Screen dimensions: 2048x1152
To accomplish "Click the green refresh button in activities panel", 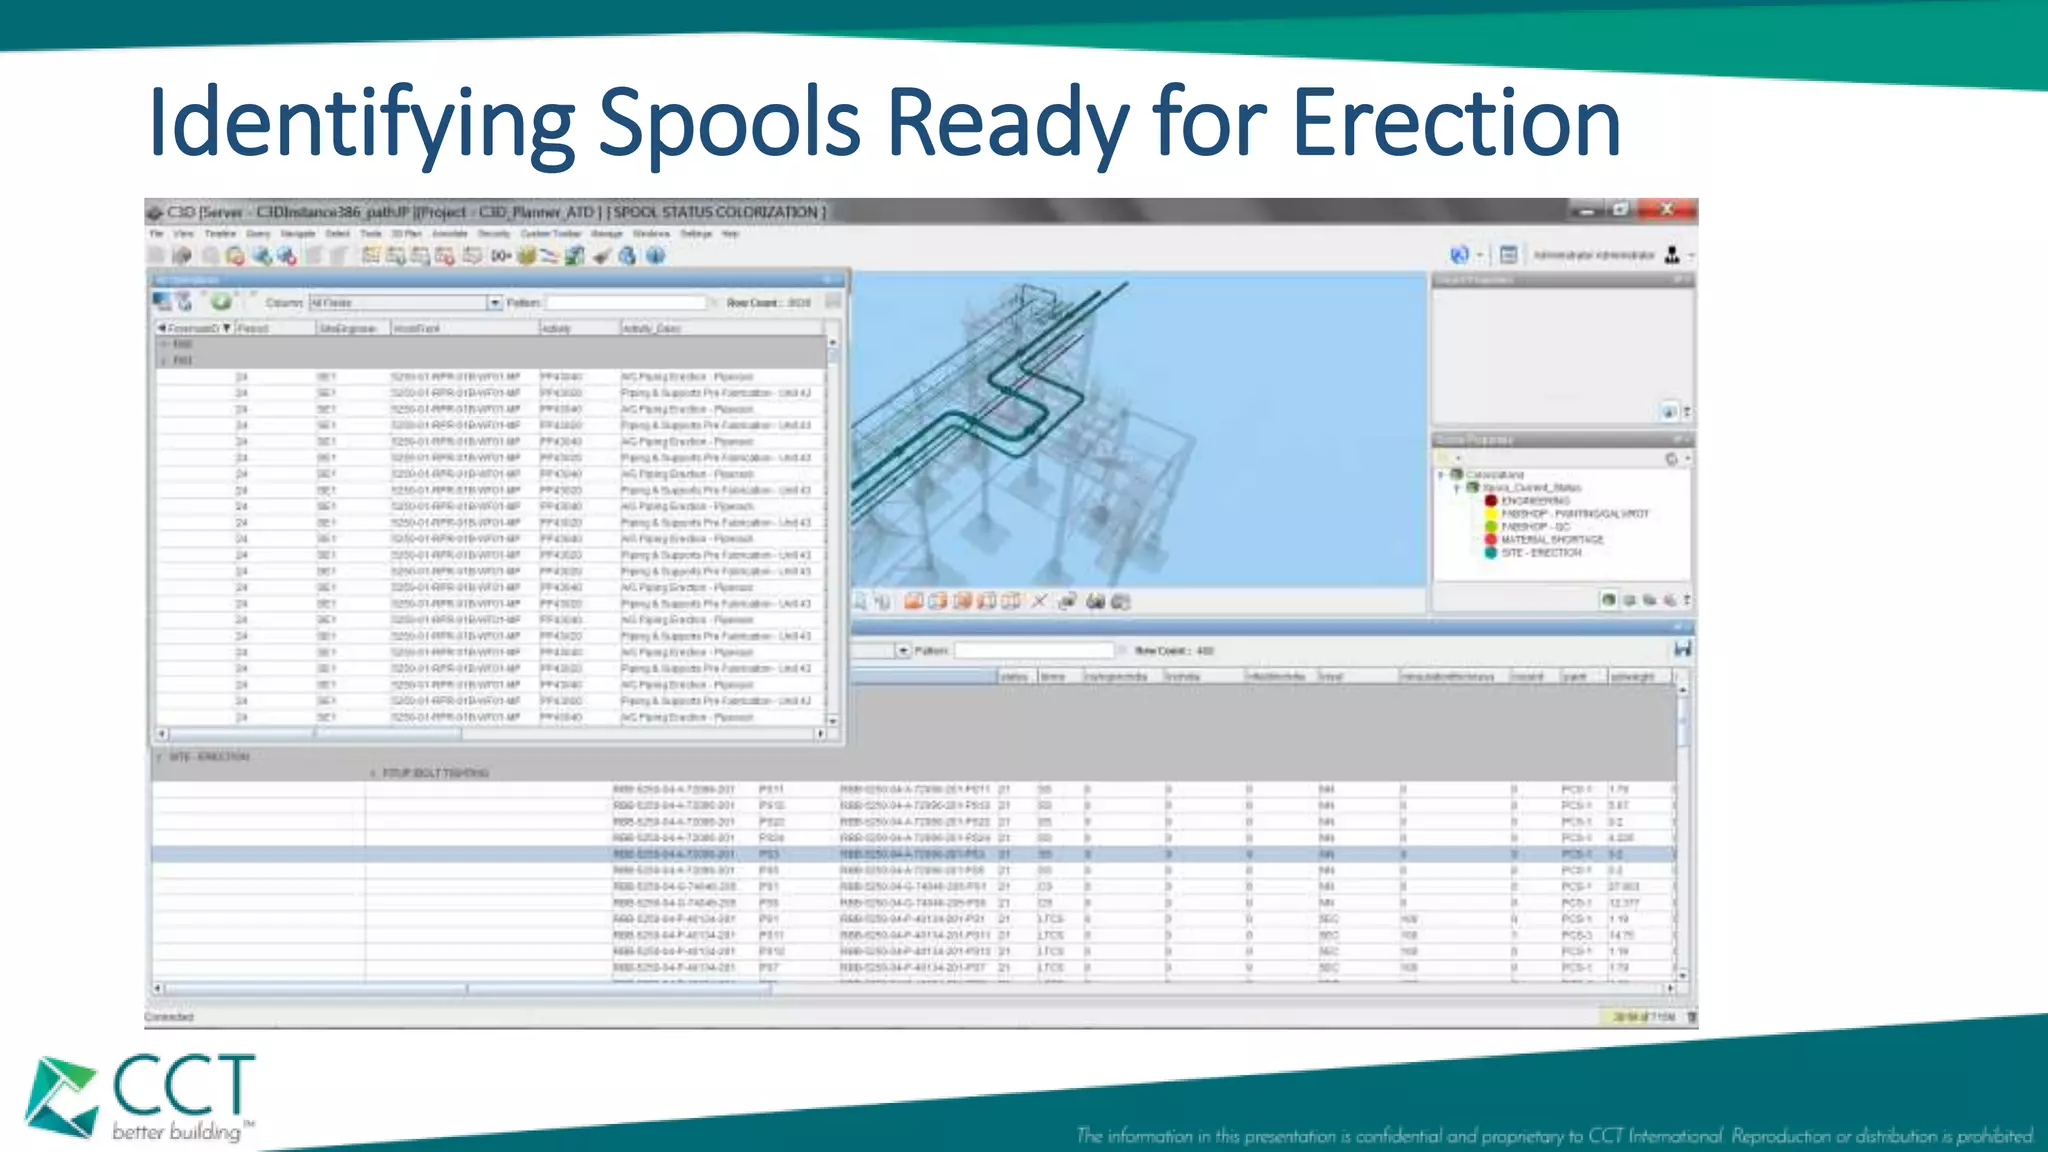I will tap(221, 301).
